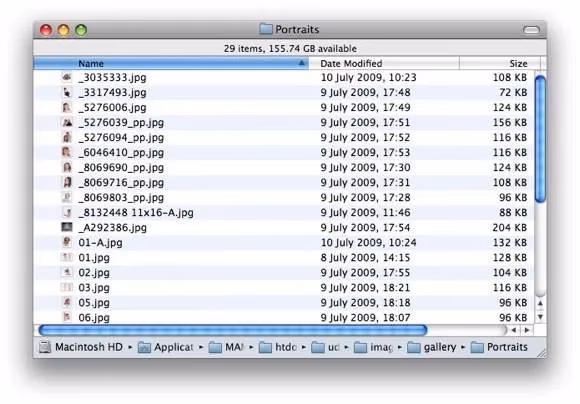This screenshot has width=580, height=404.
Task: Select the 01.jpg thumbnail icon
Action: click(67, 257)
